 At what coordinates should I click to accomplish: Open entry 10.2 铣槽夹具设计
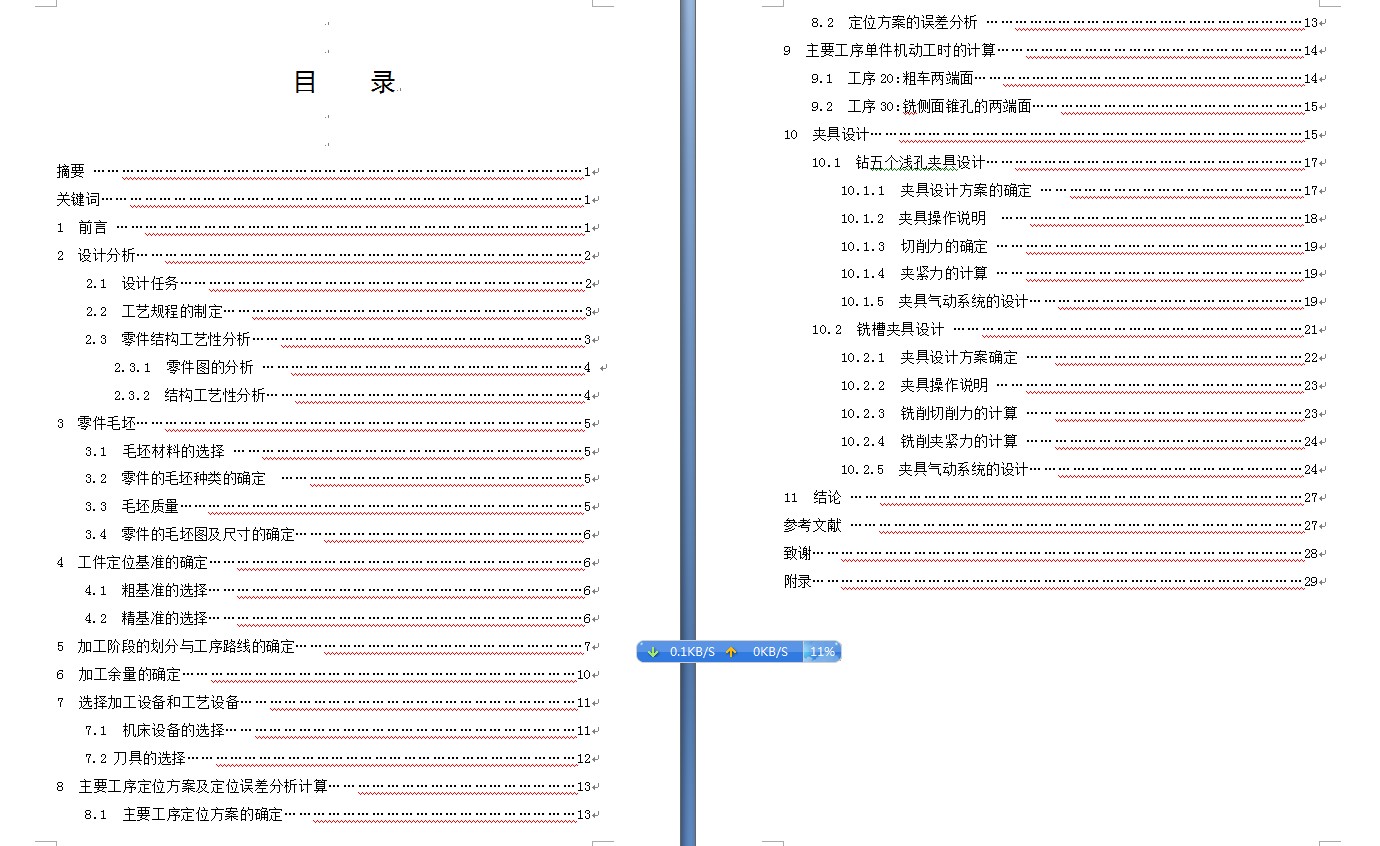1065,329
